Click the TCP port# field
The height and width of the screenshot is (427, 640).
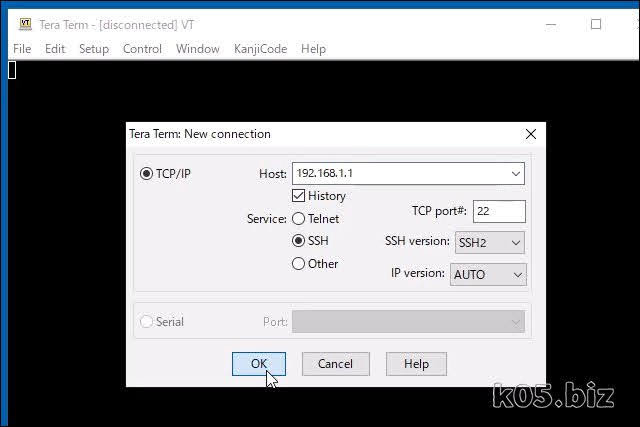(x=499, y=211)
